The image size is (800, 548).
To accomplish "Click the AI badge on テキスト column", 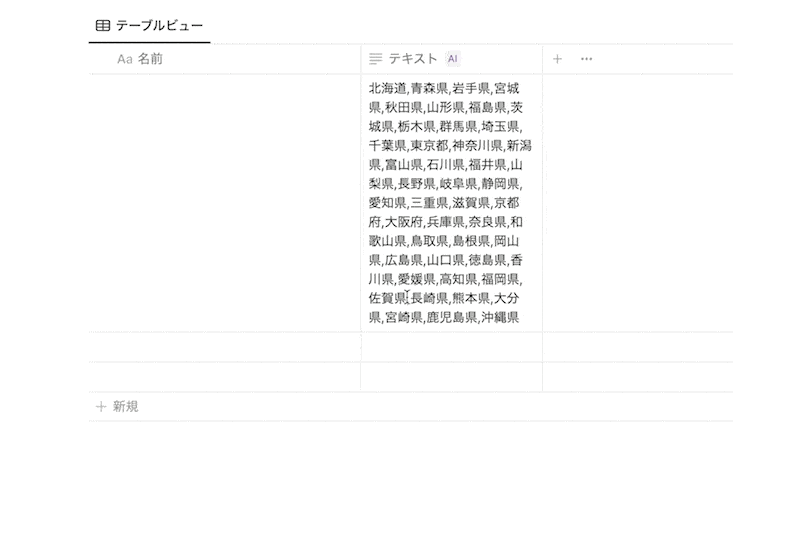I will pyautogui.click(x=453, y=59).
